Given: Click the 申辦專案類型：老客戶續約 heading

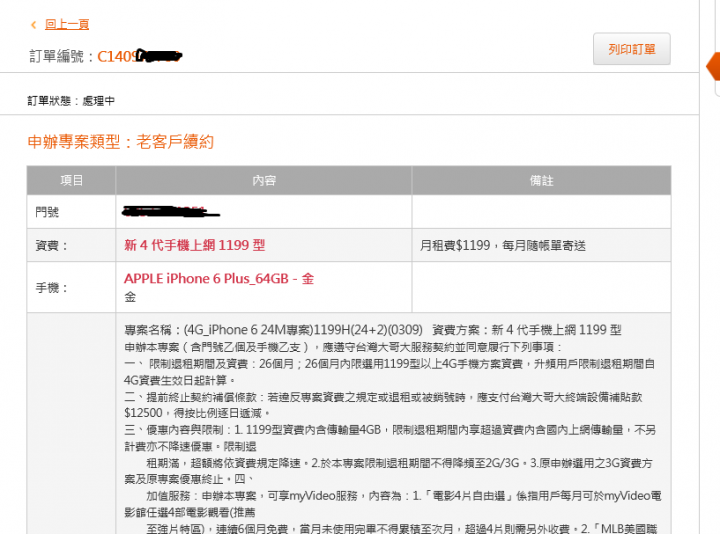Looking at the screenshot, I should (121, 141).
